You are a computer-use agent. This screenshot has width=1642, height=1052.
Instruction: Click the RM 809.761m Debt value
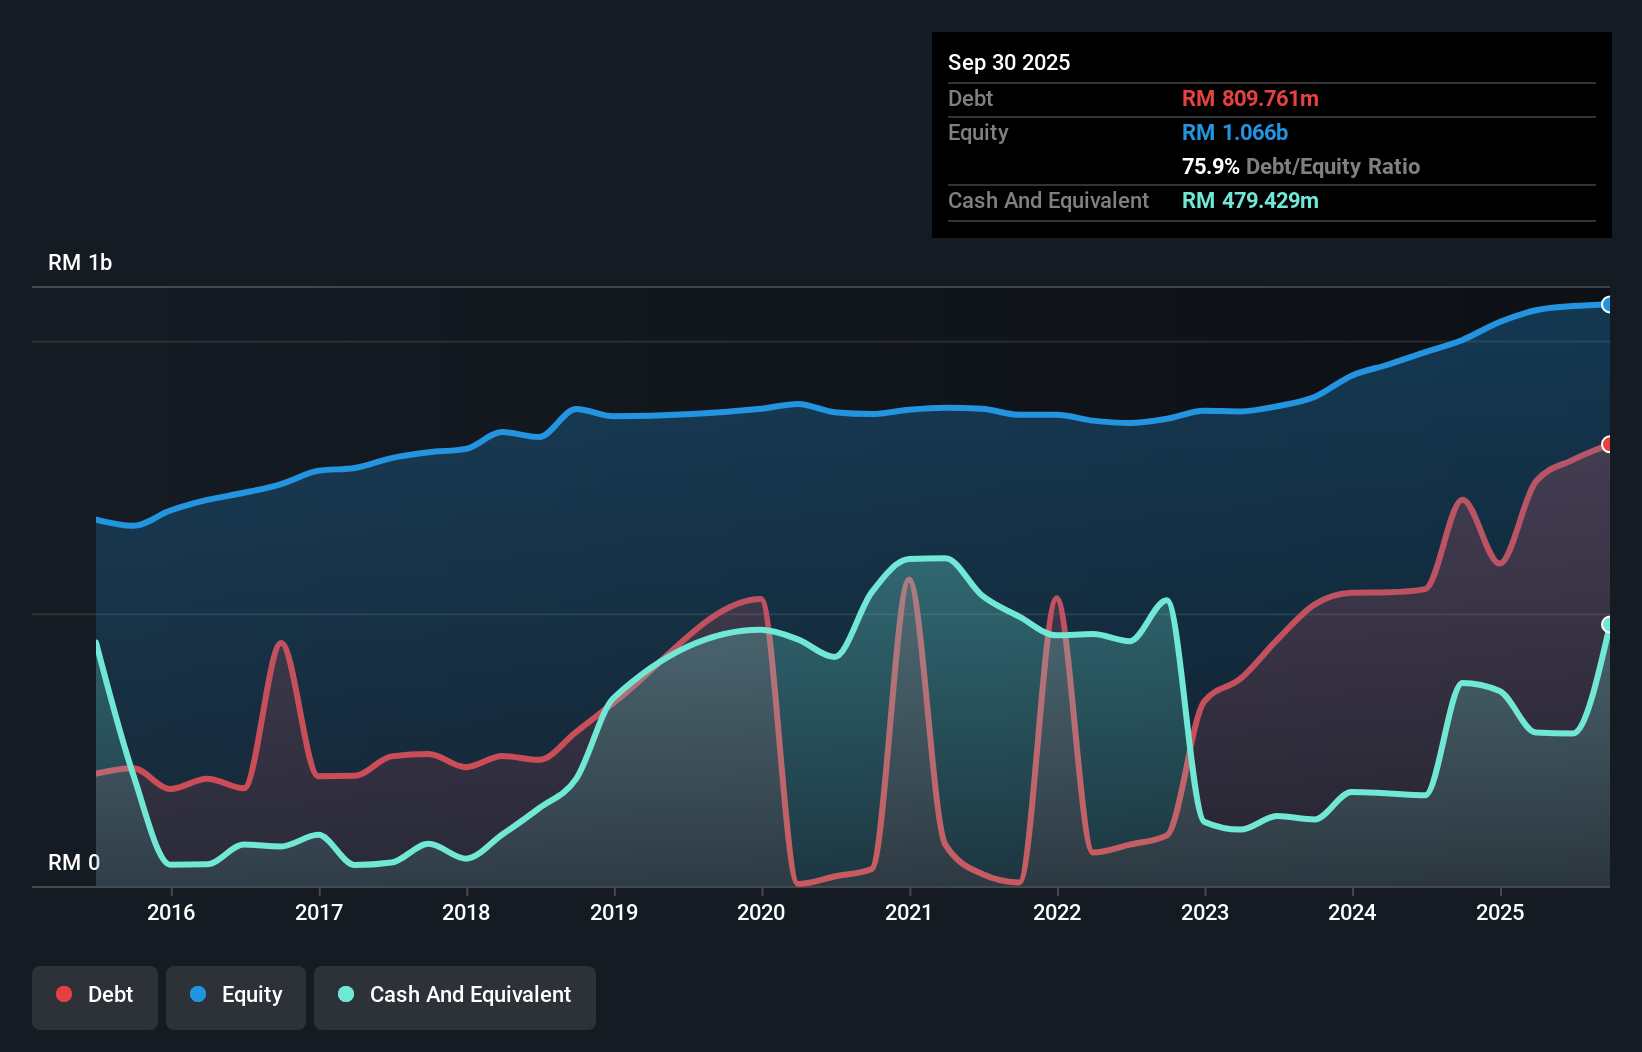coord(1249,98)
